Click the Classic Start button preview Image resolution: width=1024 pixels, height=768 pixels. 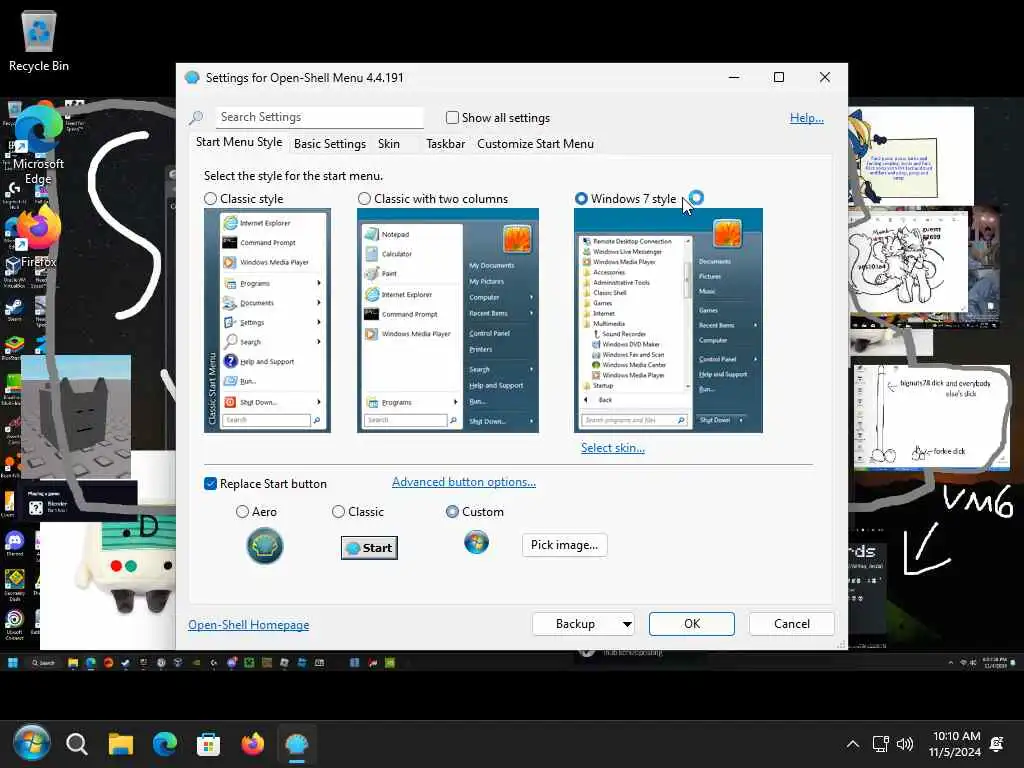370,548
